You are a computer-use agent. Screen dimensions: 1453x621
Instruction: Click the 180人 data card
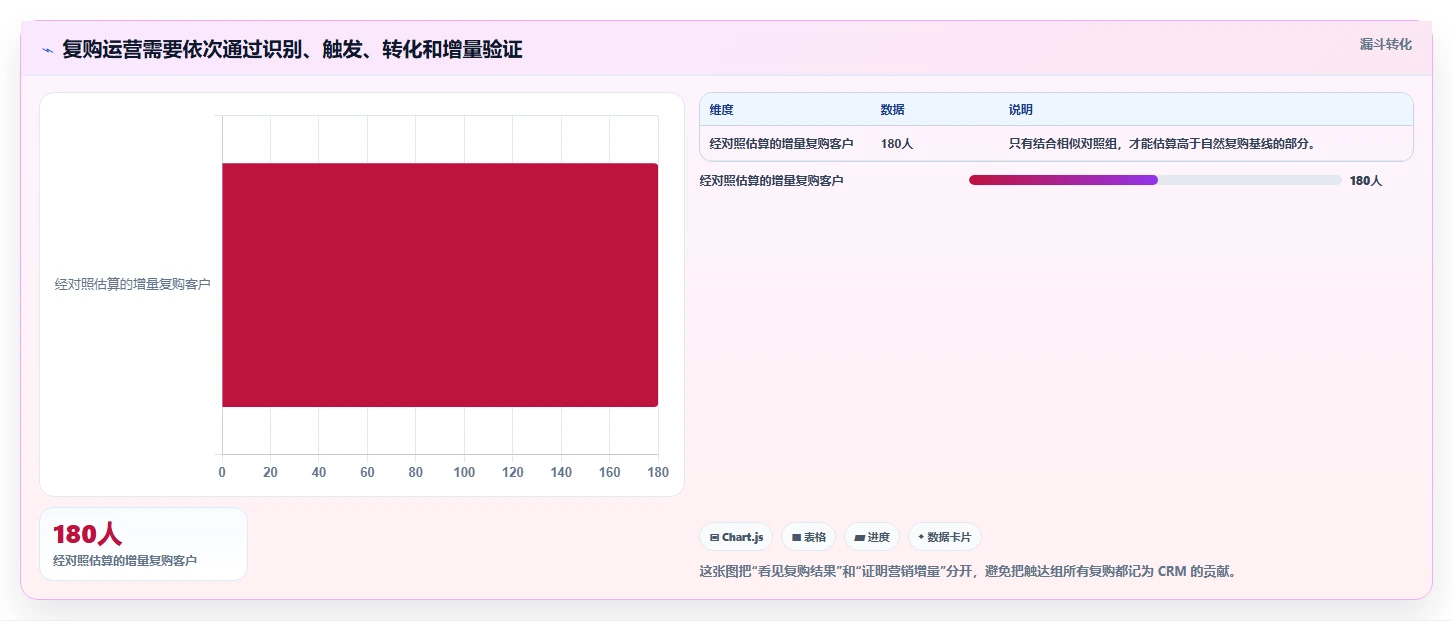click(143, 544)
